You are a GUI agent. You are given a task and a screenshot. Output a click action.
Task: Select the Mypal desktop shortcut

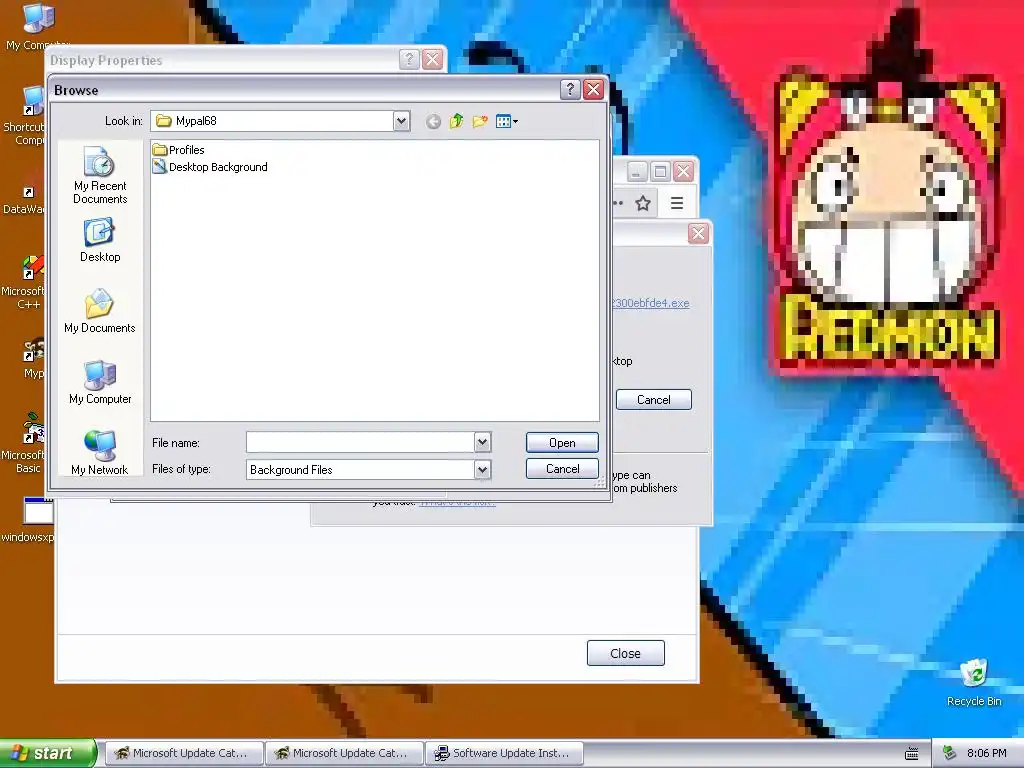coord(33,359)
